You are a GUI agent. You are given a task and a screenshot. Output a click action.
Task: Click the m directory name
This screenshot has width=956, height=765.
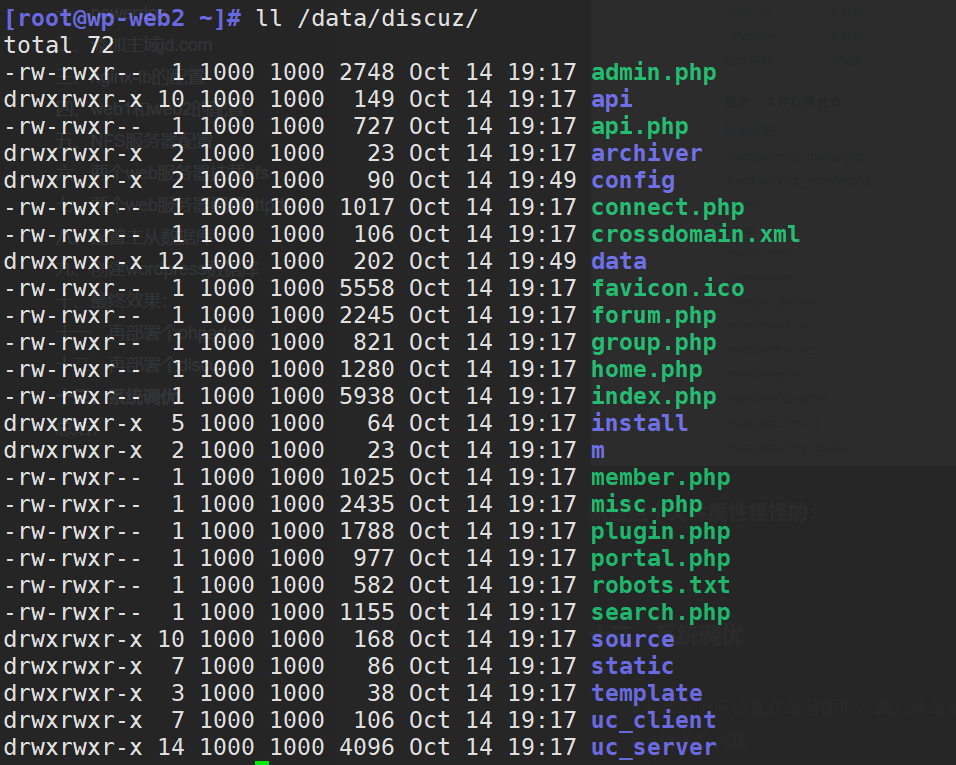click(x=598, y=450)
